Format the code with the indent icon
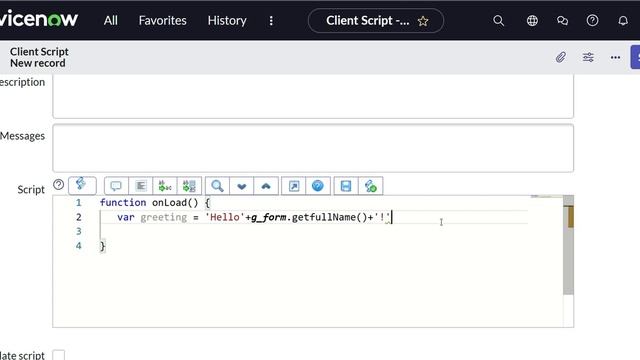Viewport: 640px width, 360px height. coord(140,186)
